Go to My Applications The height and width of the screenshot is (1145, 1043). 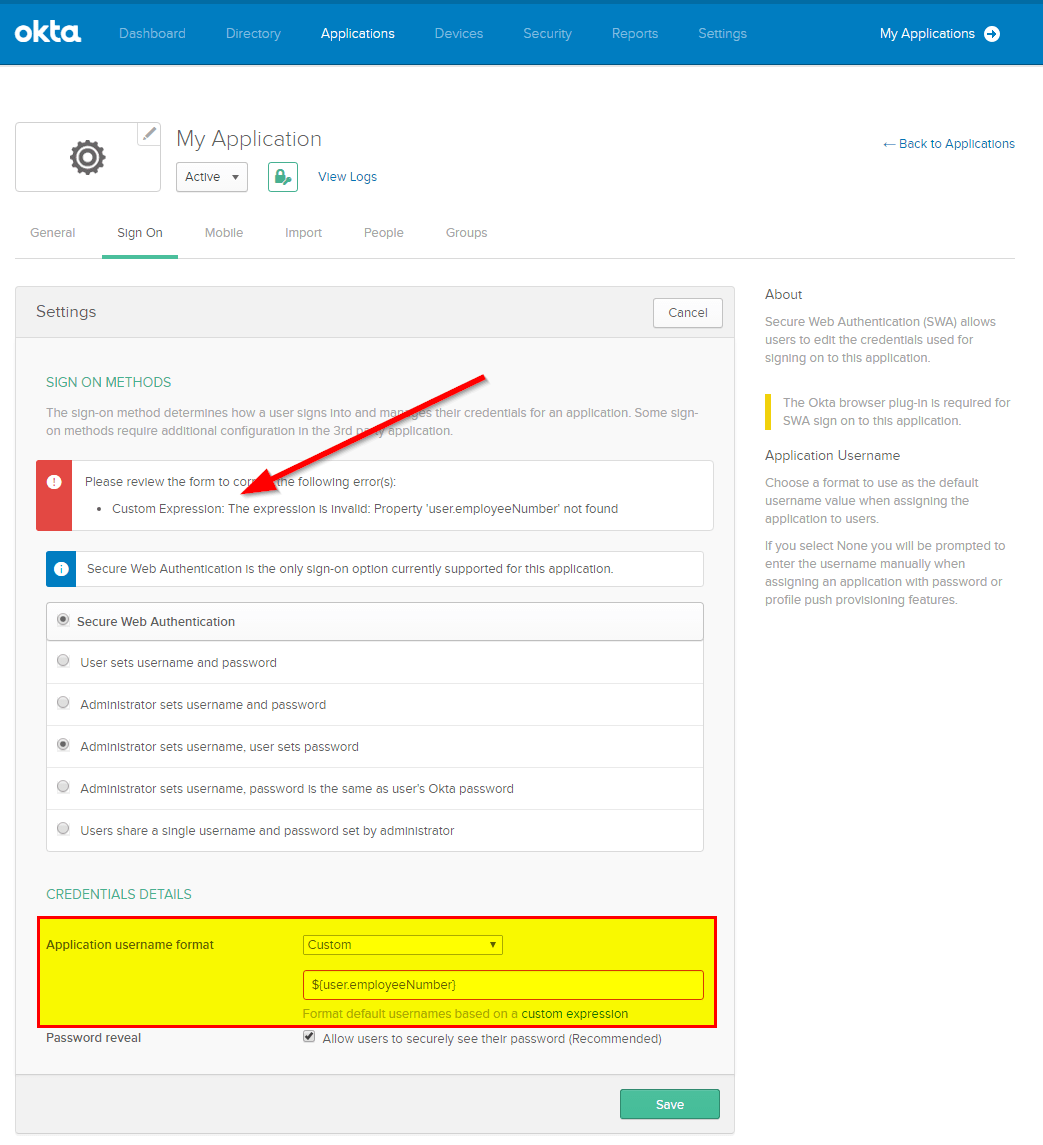[x=927, y=34]
